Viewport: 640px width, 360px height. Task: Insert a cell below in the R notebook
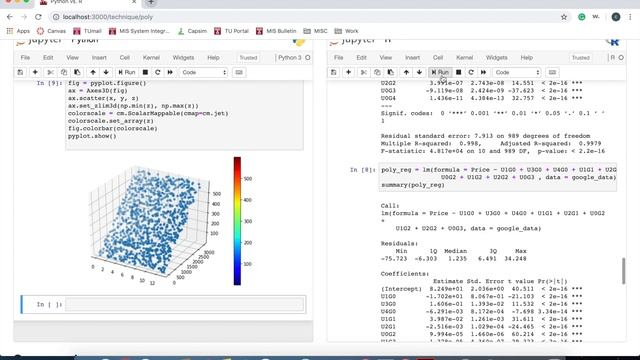click(349, 72)
